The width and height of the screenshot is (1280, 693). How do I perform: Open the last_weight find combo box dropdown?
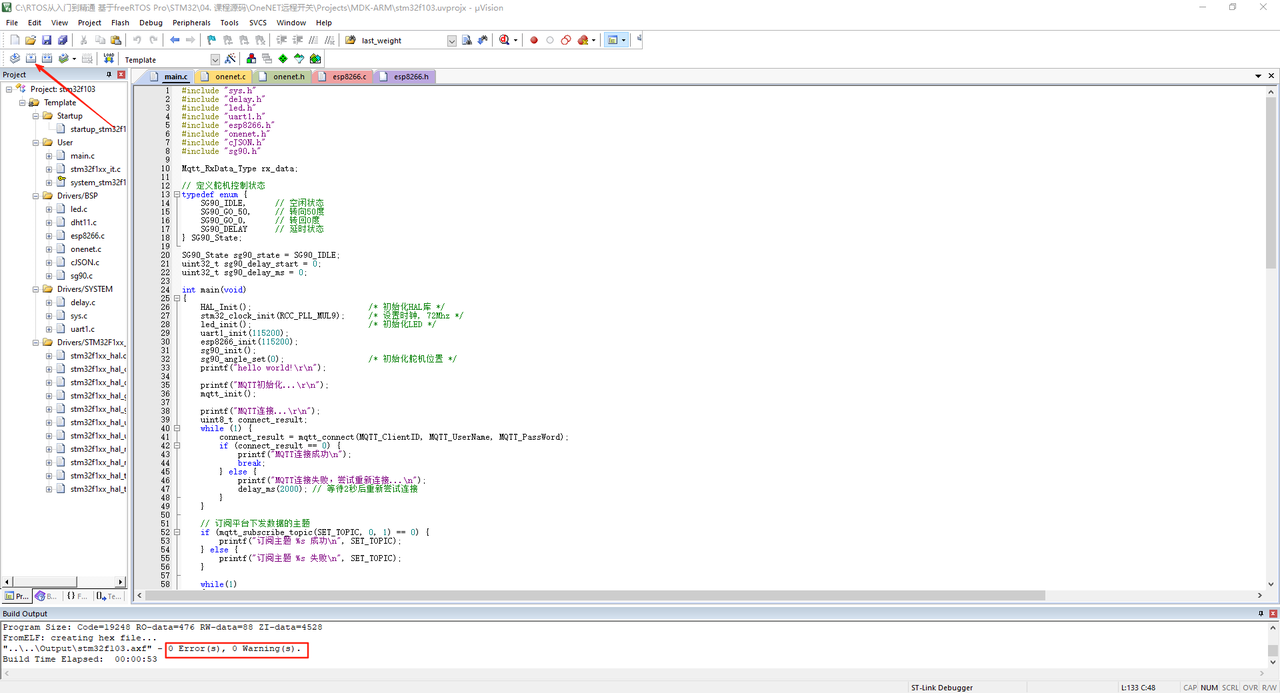click(x=451, y=40)
